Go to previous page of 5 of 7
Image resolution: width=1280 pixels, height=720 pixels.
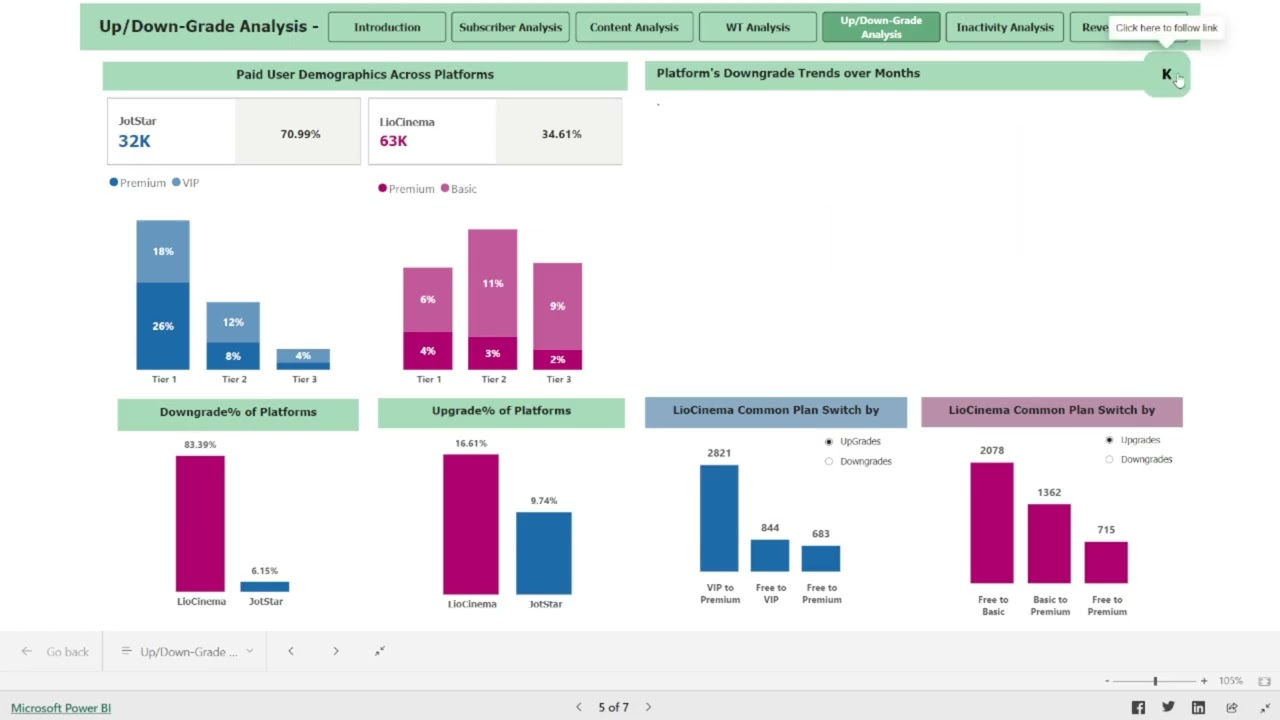point(578,707)
